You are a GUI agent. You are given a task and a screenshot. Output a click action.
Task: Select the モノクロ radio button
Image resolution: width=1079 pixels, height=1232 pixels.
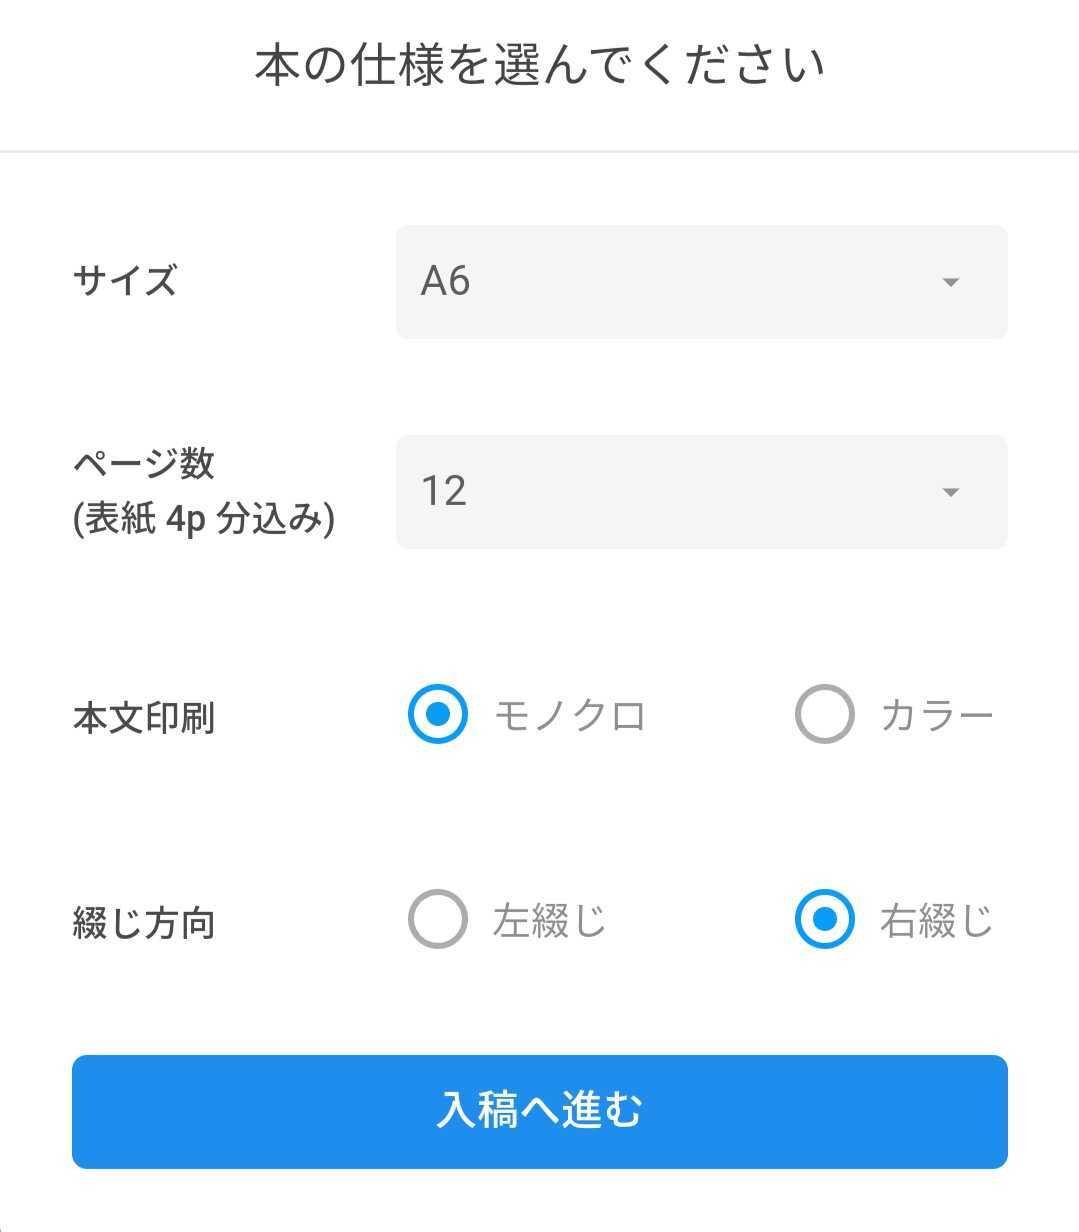tap(438, 714)
